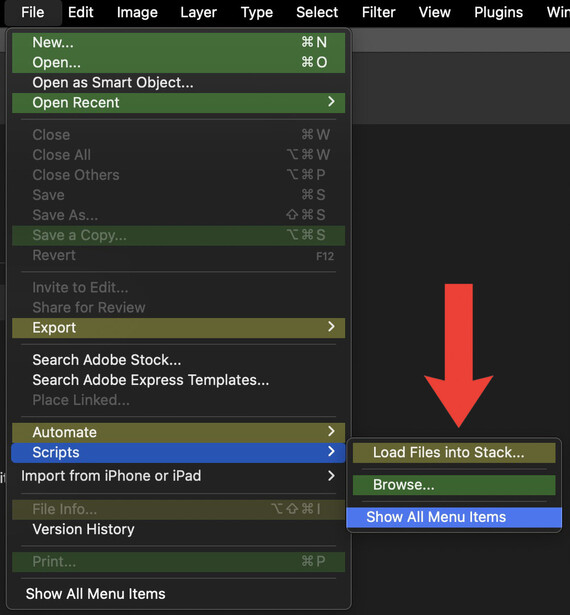Open the Image menu
This screenshot has width=570, height=615.
(x=137, y=12)
